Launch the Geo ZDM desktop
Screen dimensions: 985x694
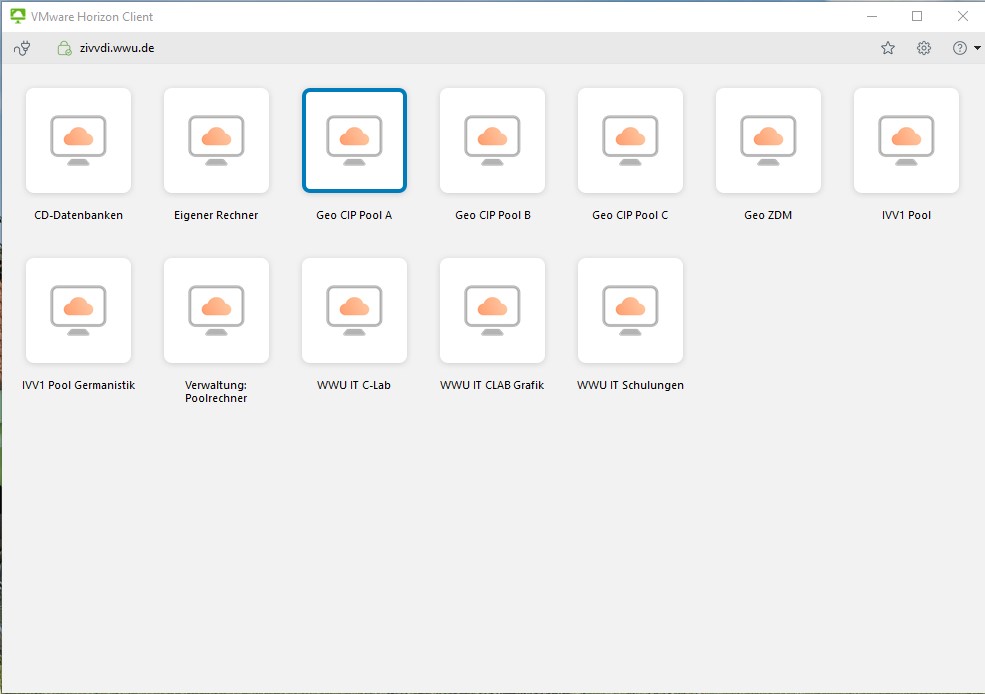click(768, 140)
